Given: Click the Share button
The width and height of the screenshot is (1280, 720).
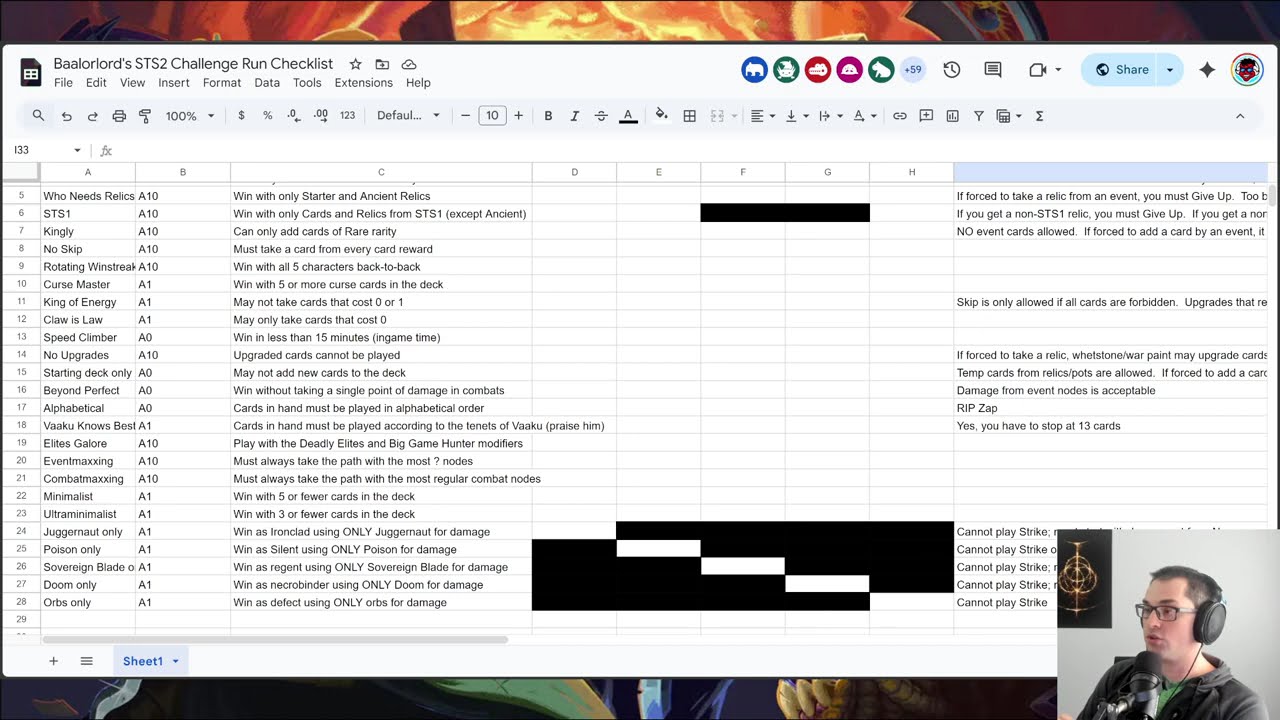Looking at the screenshot, I should coord(1121,70).
